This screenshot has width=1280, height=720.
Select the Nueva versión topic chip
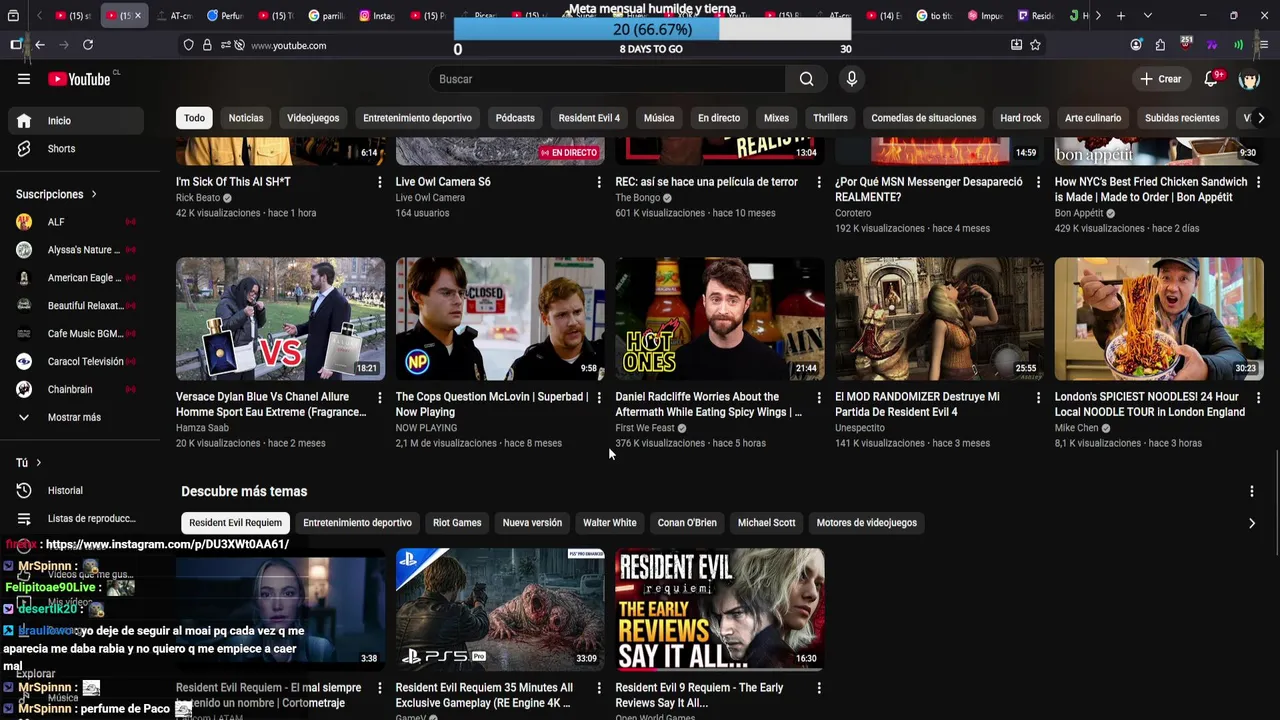[x=532, y=523]
